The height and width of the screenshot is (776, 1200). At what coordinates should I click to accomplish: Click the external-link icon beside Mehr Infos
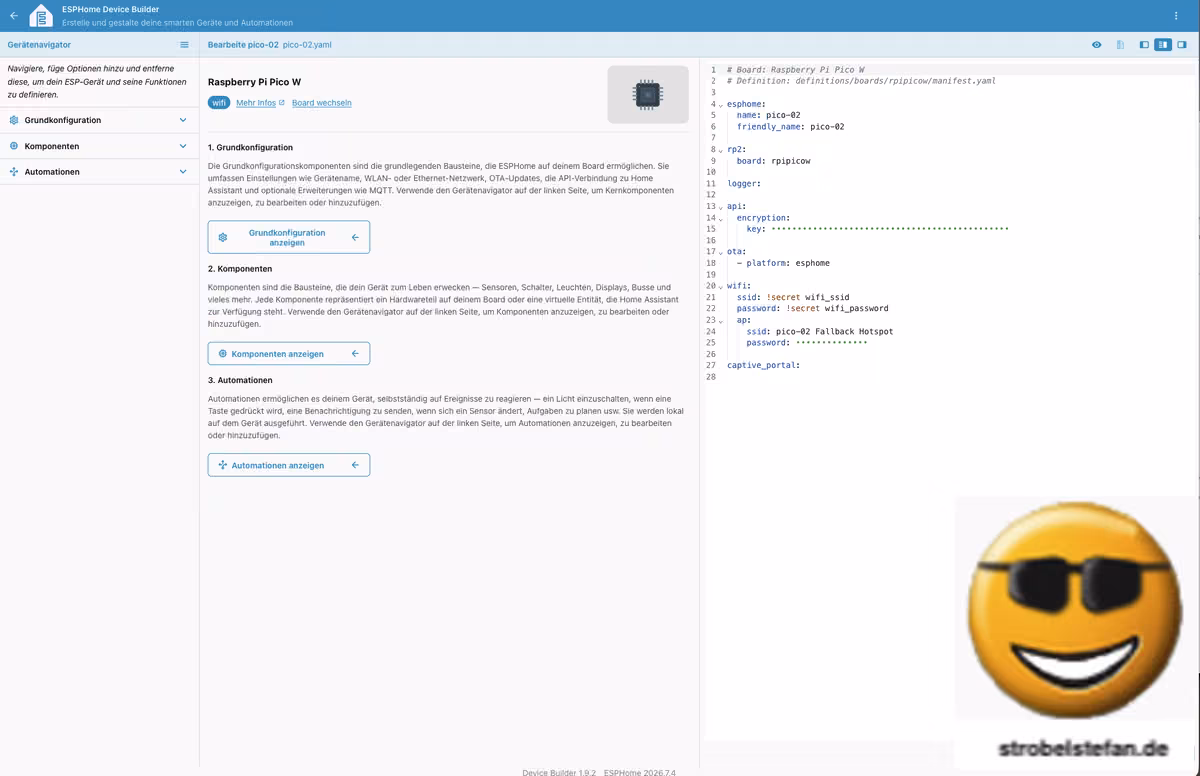point(281,103)
